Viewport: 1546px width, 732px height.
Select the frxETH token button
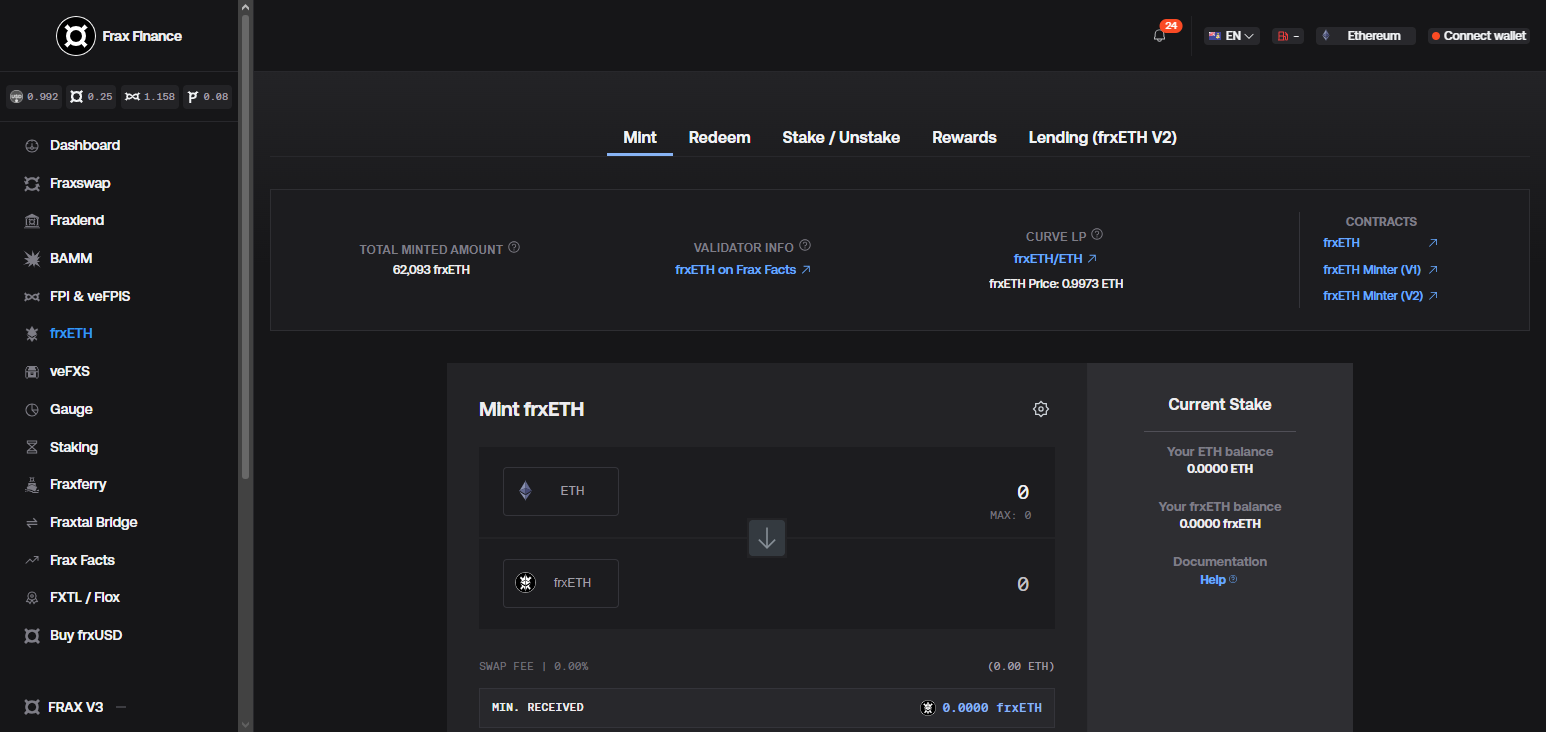point(561,583)
